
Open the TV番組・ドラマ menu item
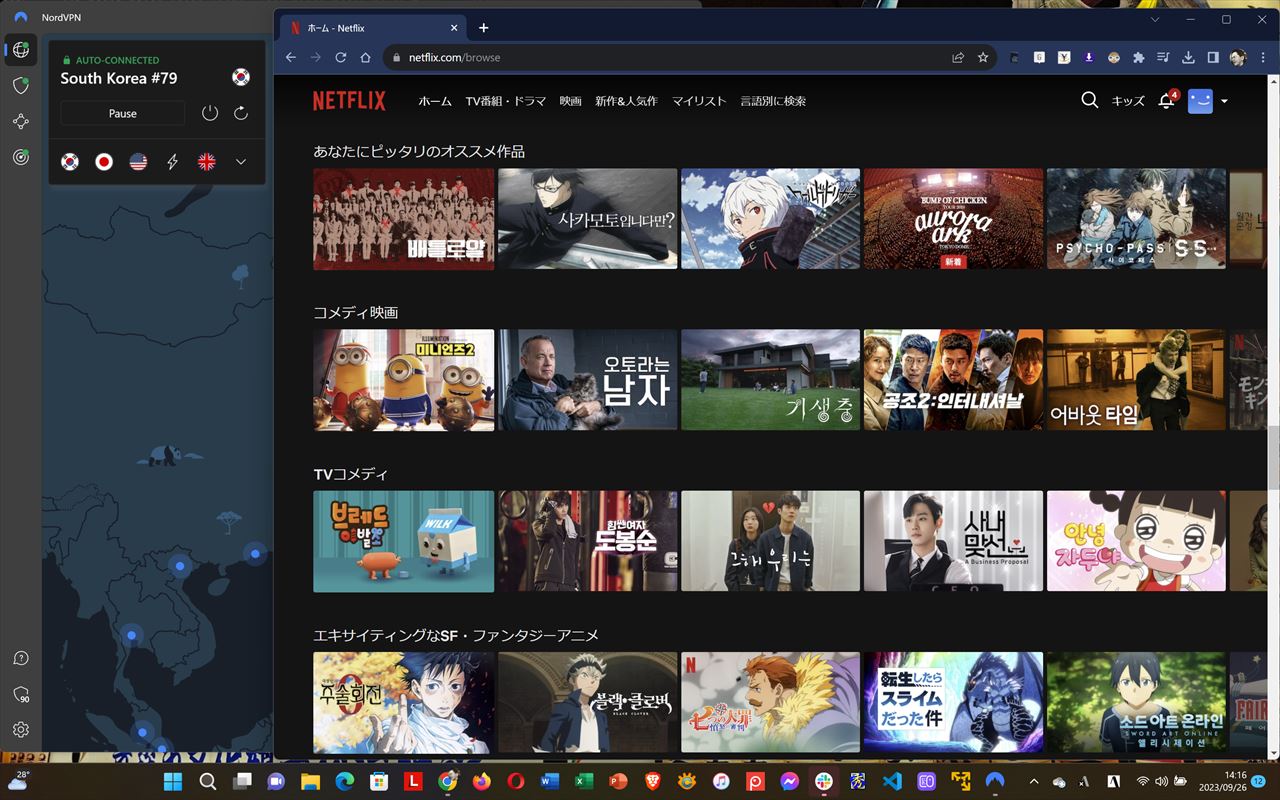tap(506, 101)
